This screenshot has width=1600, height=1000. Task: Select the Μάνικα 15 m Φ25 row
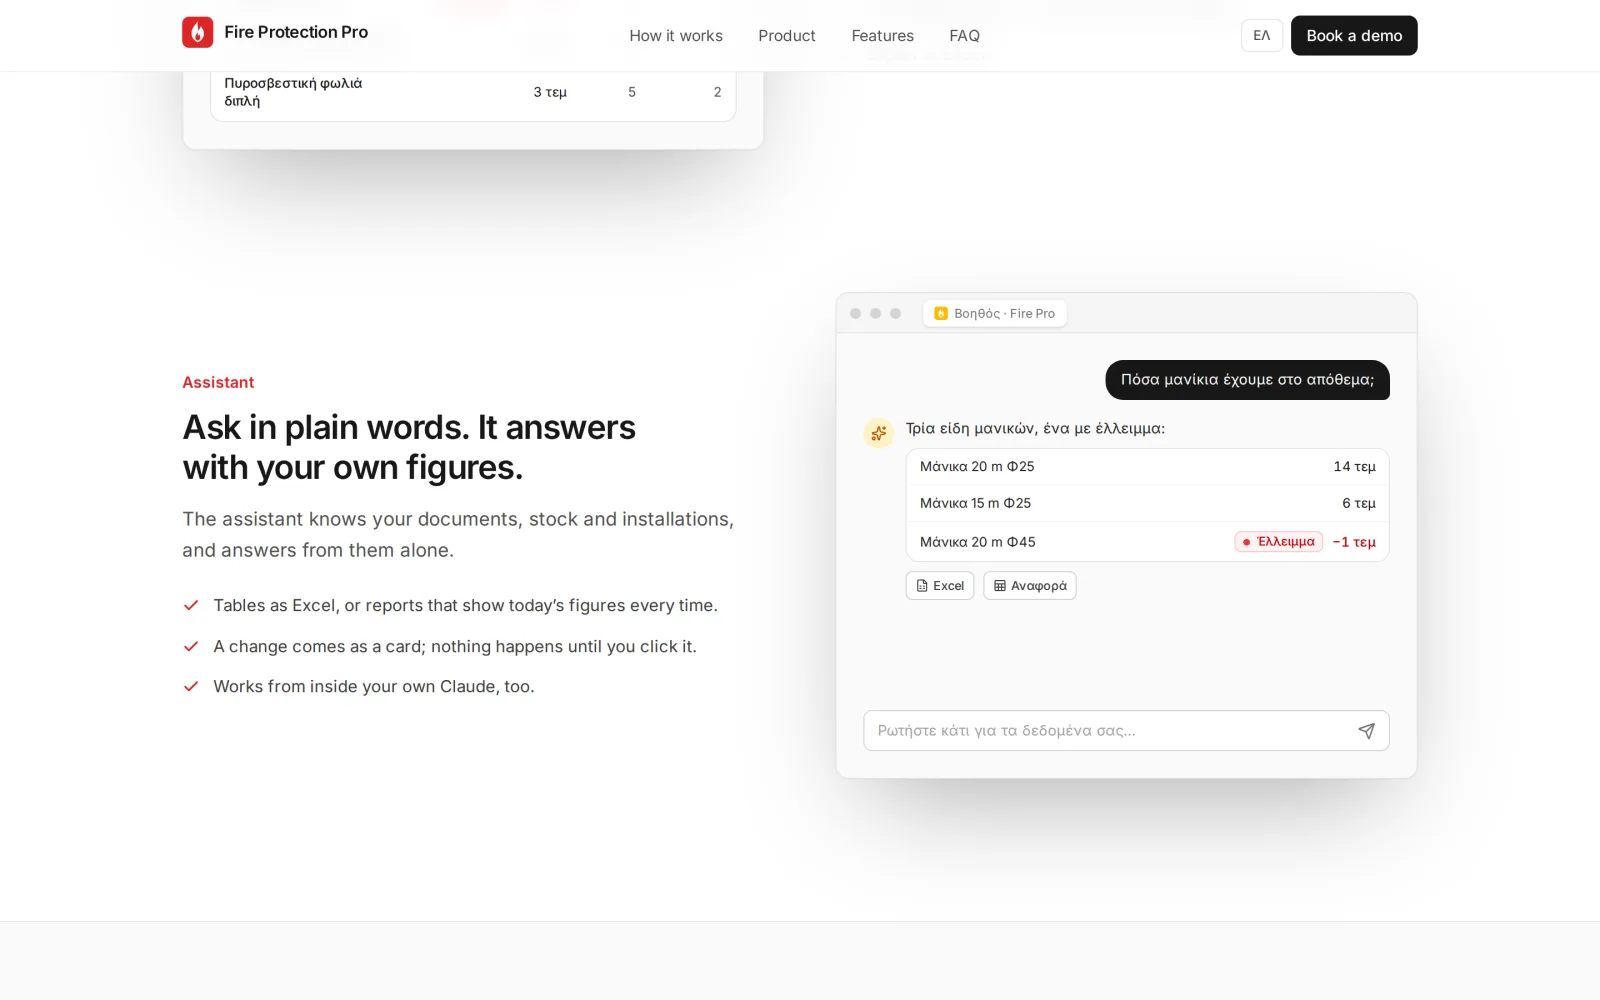click(x=1147, y=503)
